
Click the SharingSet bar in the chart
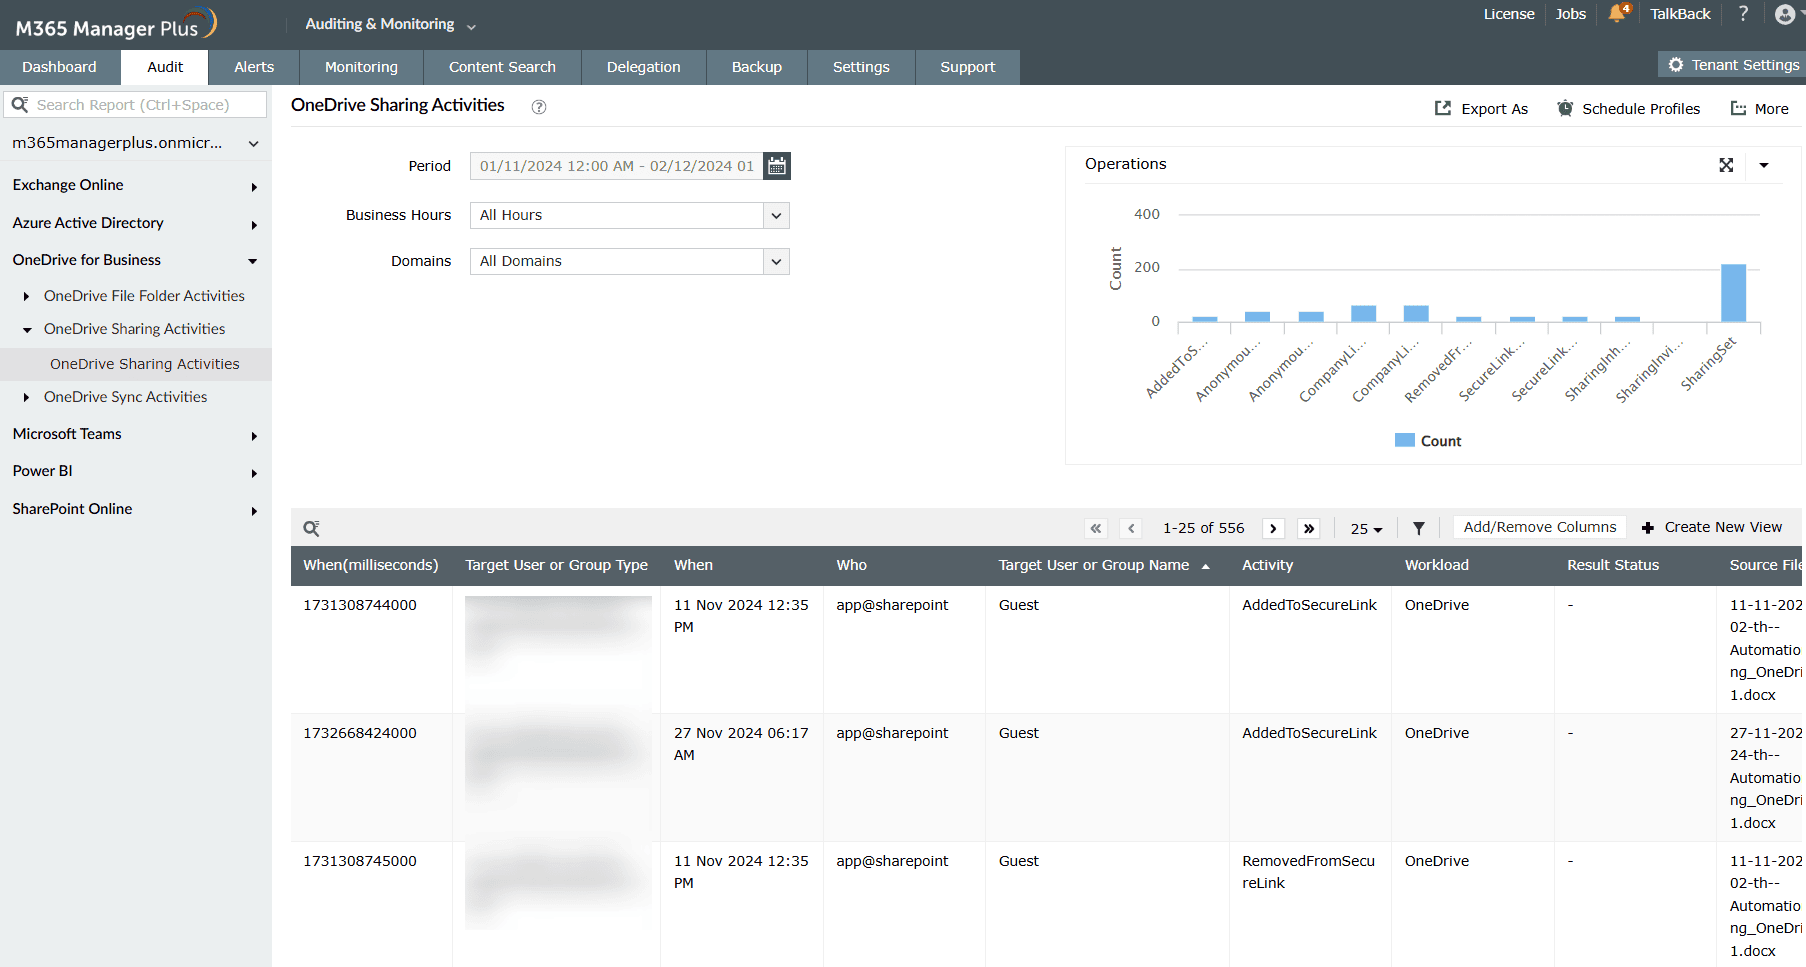[1733, 293]
